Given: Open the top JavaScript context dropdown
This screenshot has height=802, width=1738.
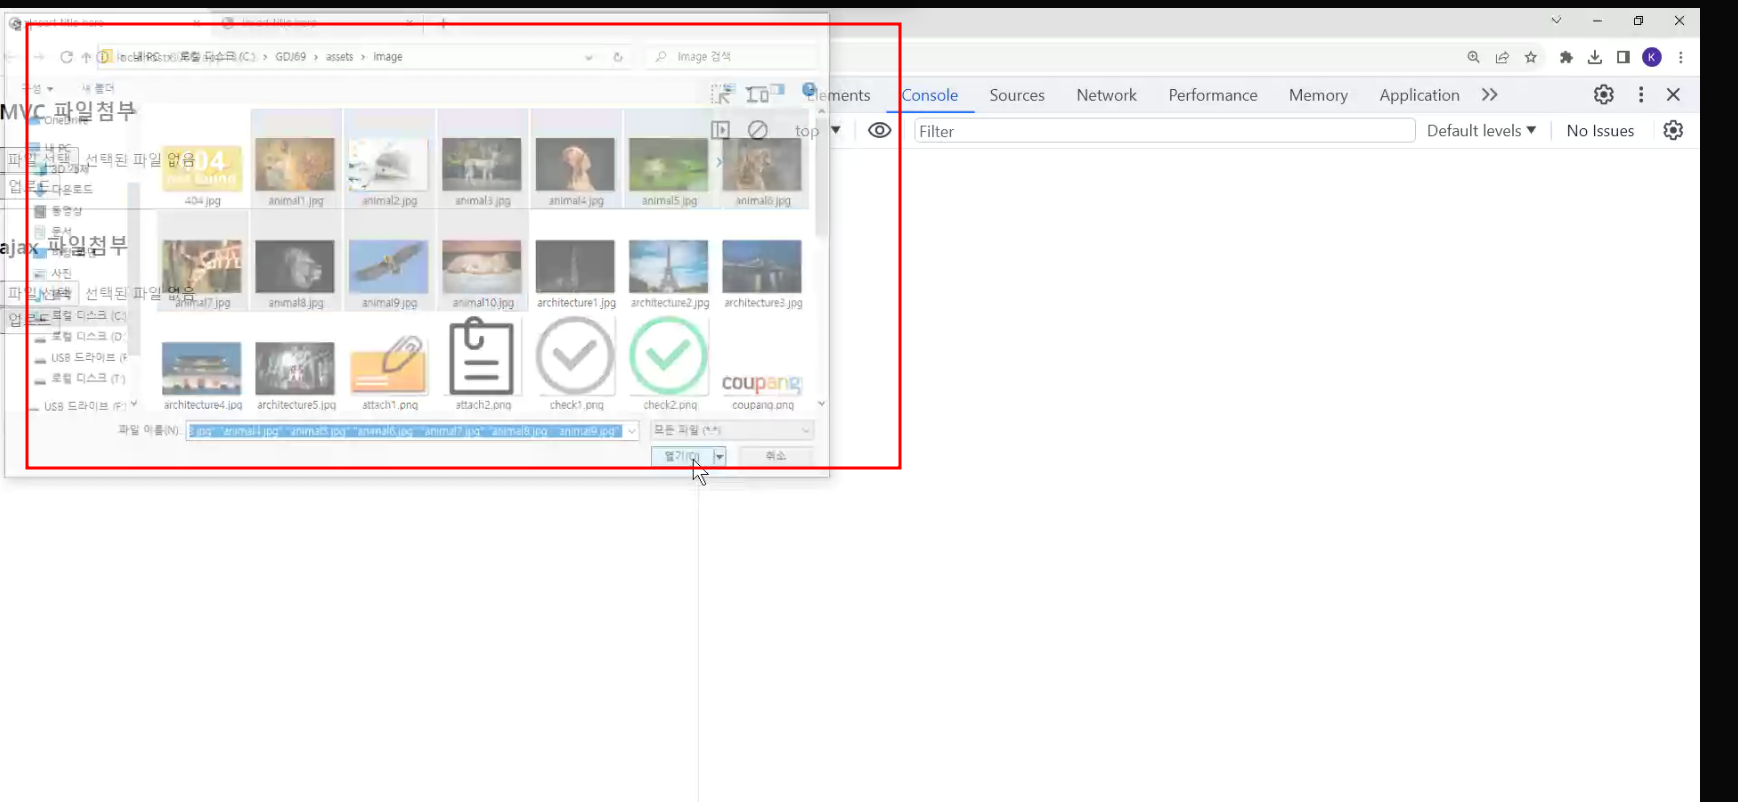Looking at the screenshot, I should (x=818, y=131).
